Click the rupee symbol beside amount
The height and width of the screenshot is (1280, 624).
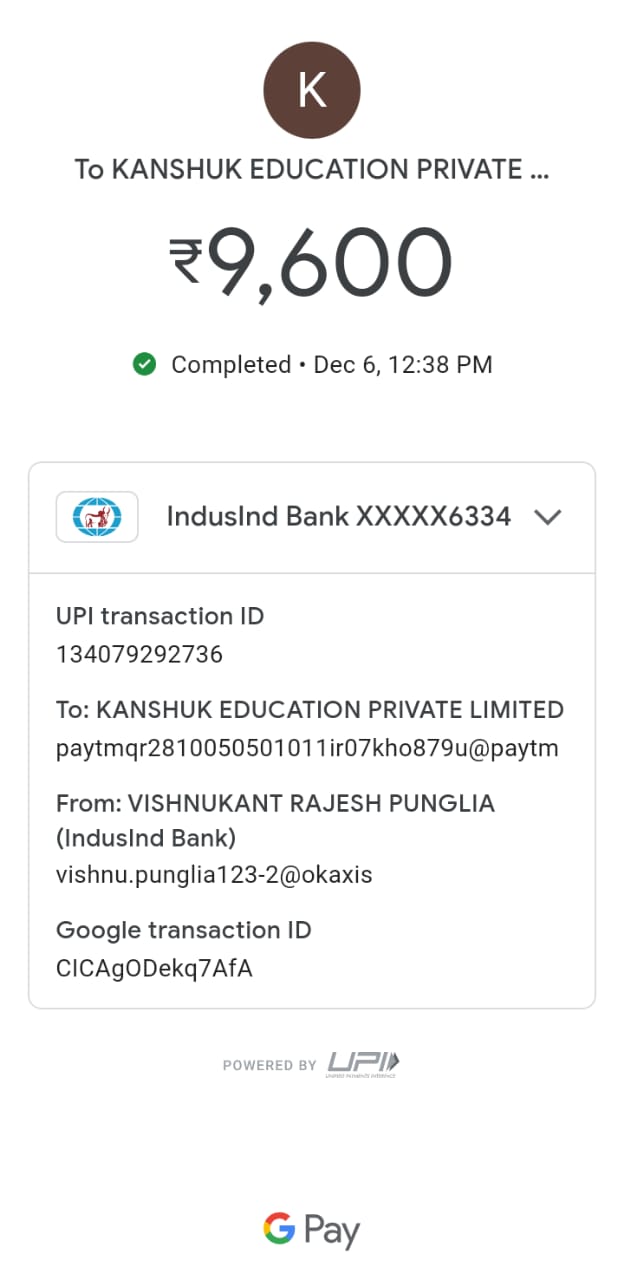pos(186,262)
